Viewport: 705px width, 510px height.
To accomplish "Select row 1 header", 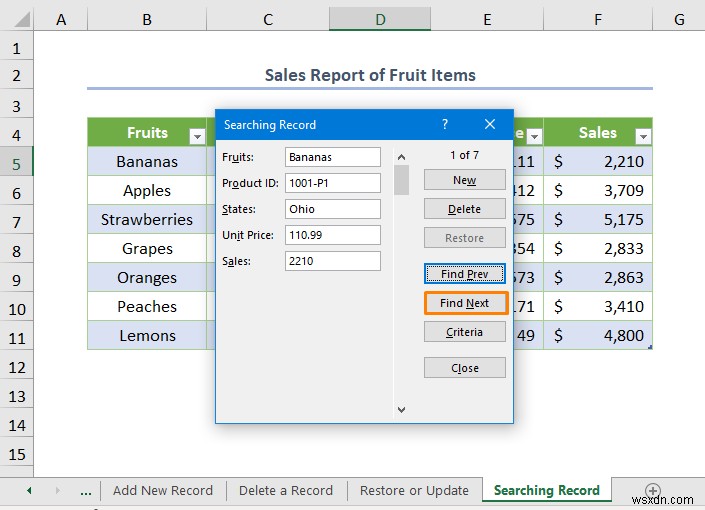I will coord(17,48).
